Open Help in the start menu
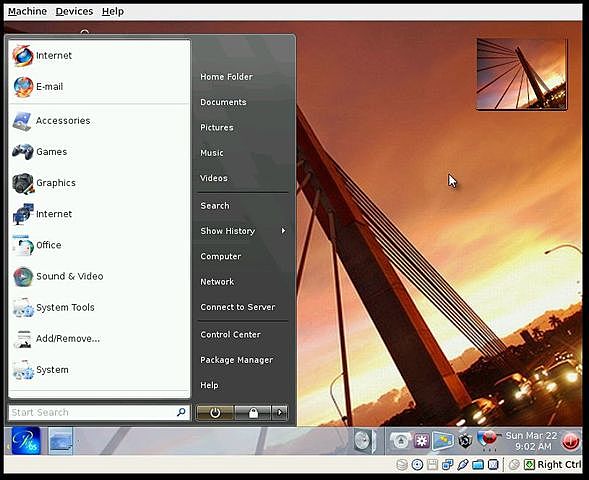 (x=209, y=385)
